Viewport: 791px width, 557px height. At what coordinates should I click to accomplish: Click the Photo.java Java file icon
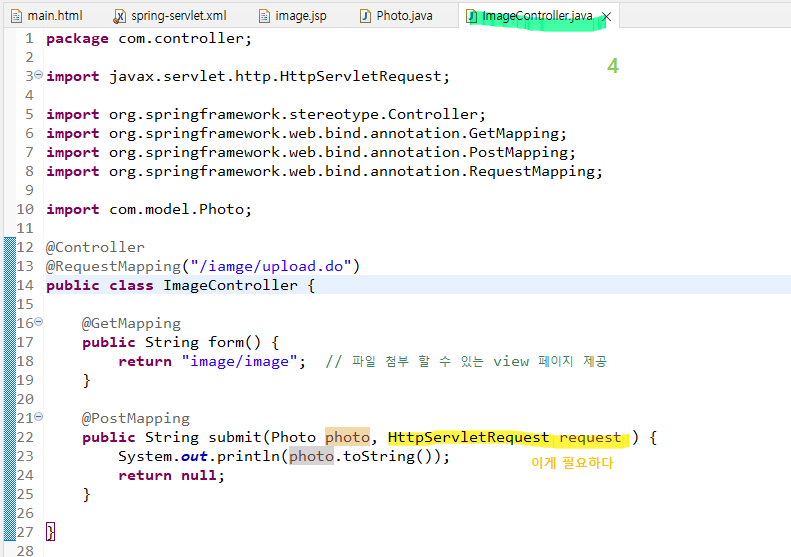(366, 16)
